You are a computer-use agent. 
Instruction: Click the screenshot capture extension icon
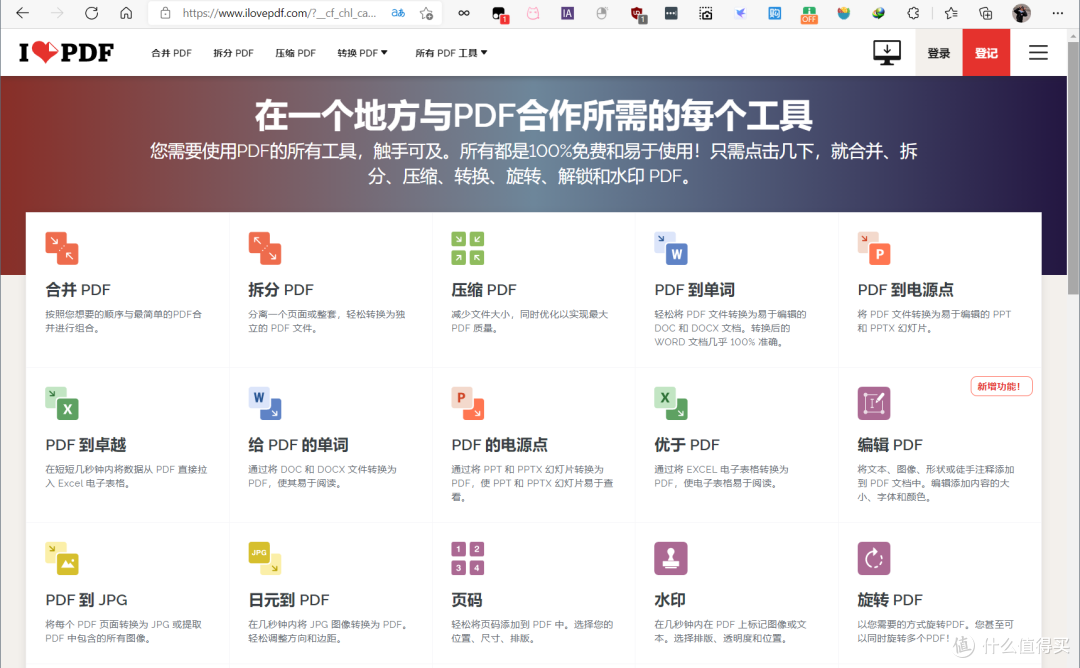(x=706, y=13)
